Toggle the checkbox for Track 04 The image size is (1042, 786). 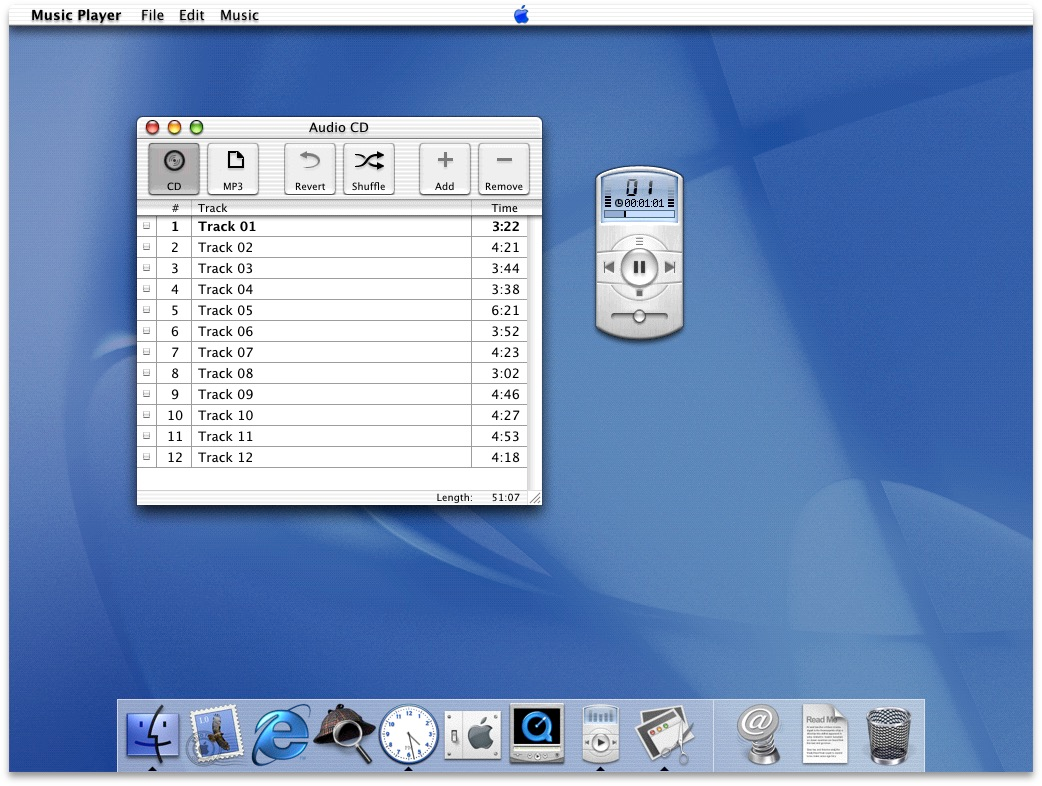pos(147,289)
